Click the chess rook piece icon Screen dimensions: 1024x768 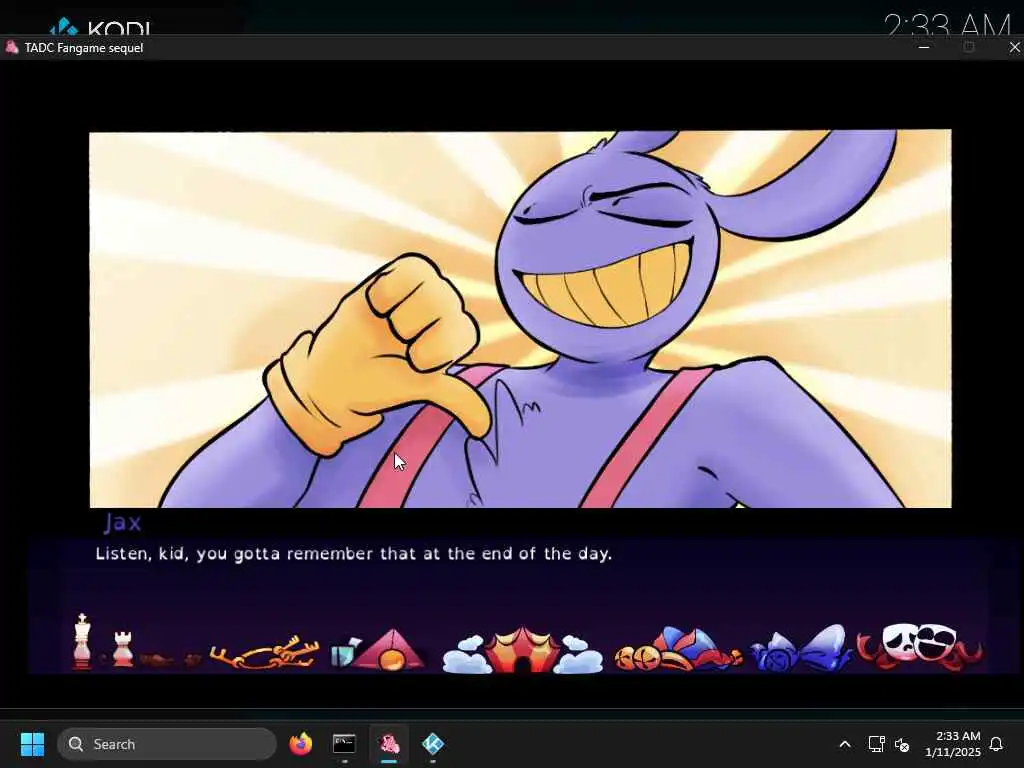tap(123, 648)
